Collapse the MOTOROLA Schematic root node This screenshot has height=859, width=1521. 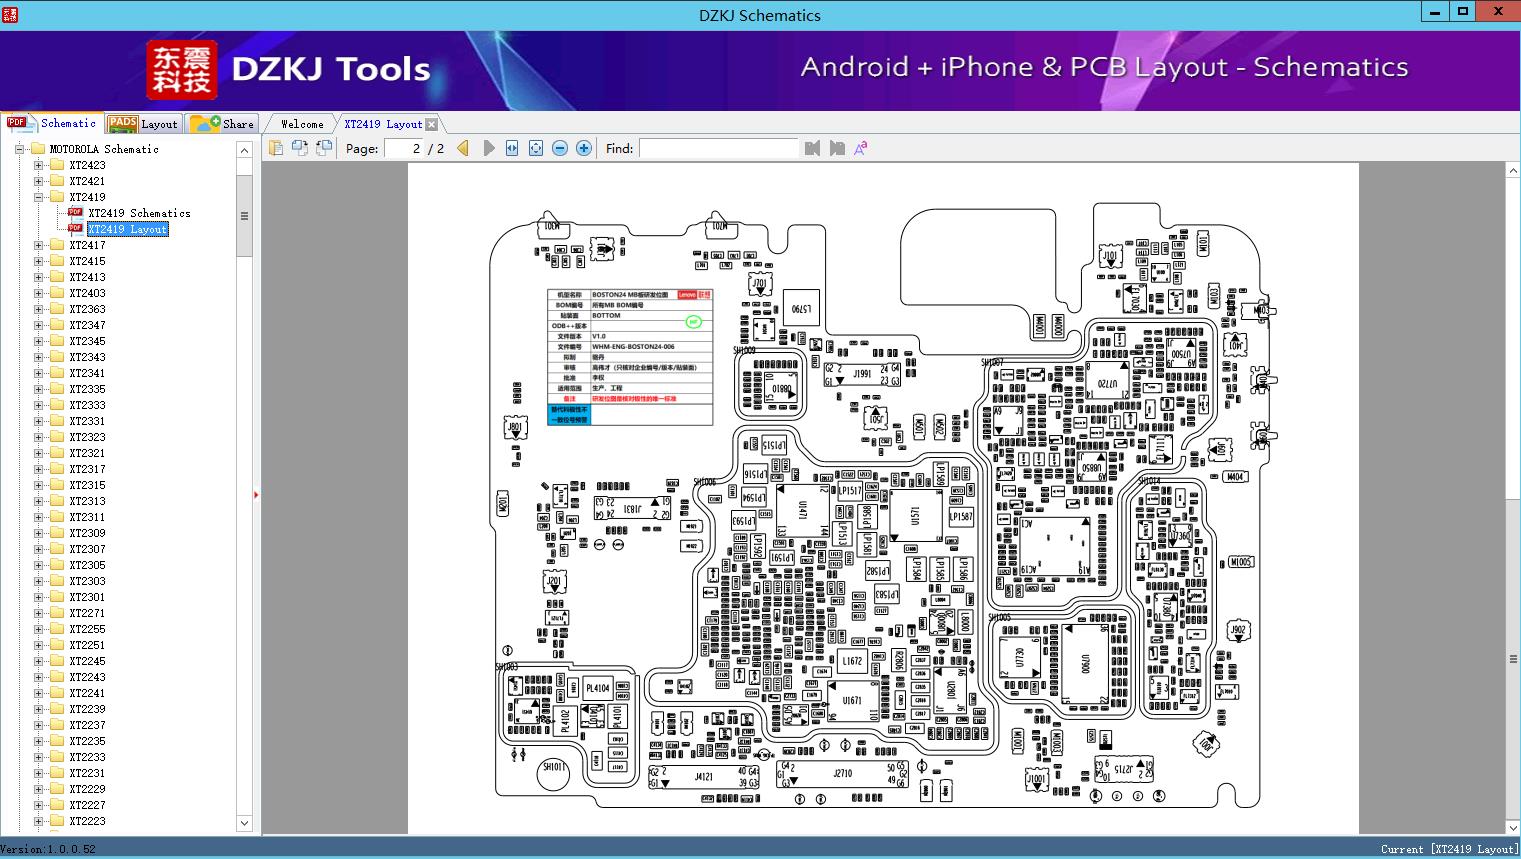[x=19, y=149]
